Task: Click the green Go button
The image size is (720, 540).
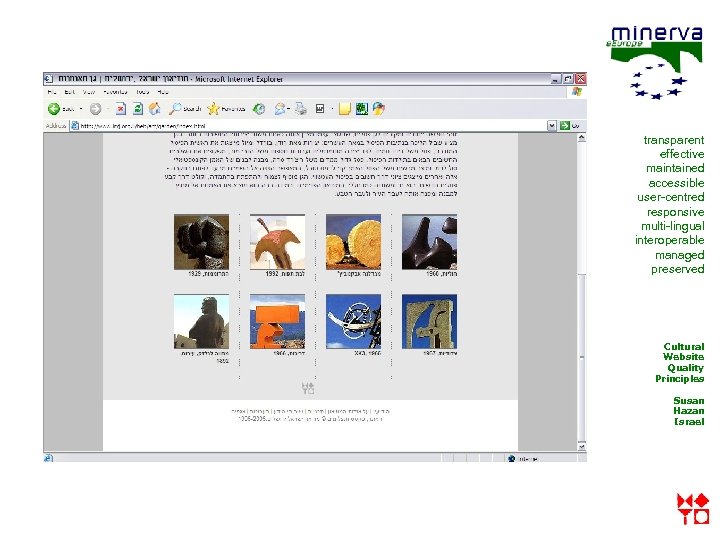Action: pos(569,125)
